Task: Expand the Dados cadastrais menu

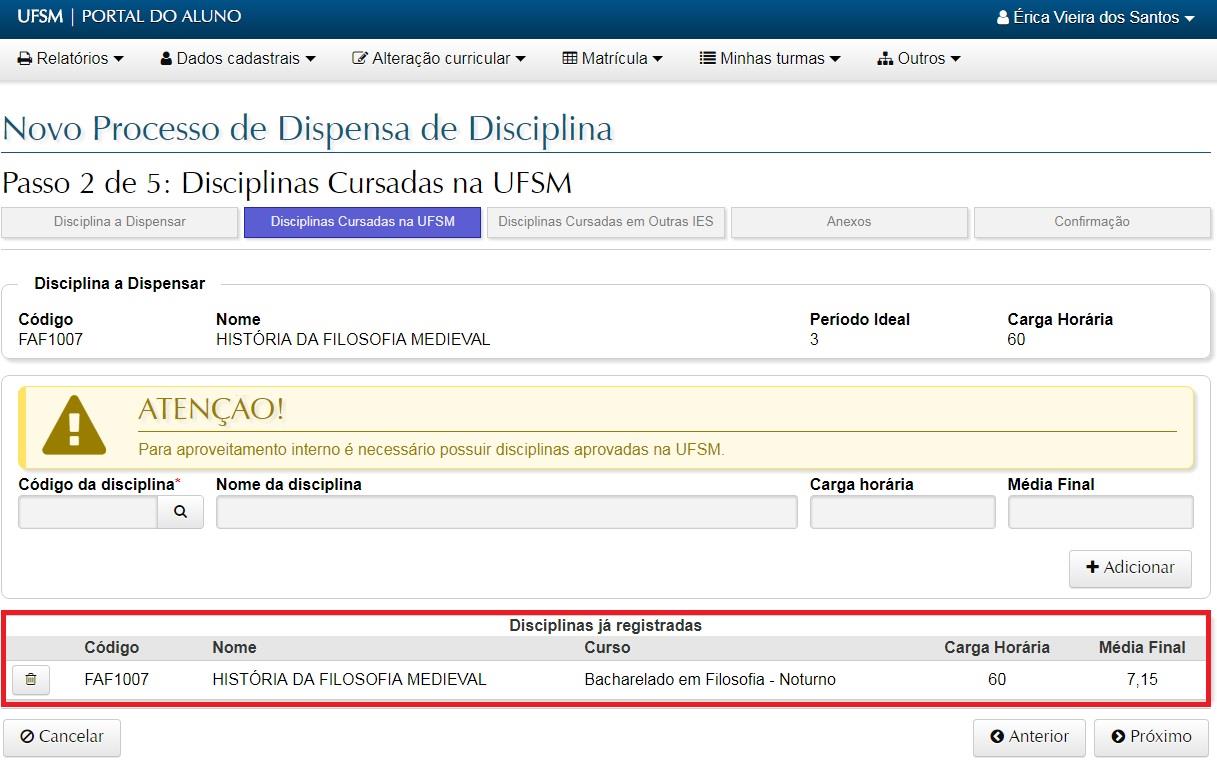Action: tap(238, 59)
